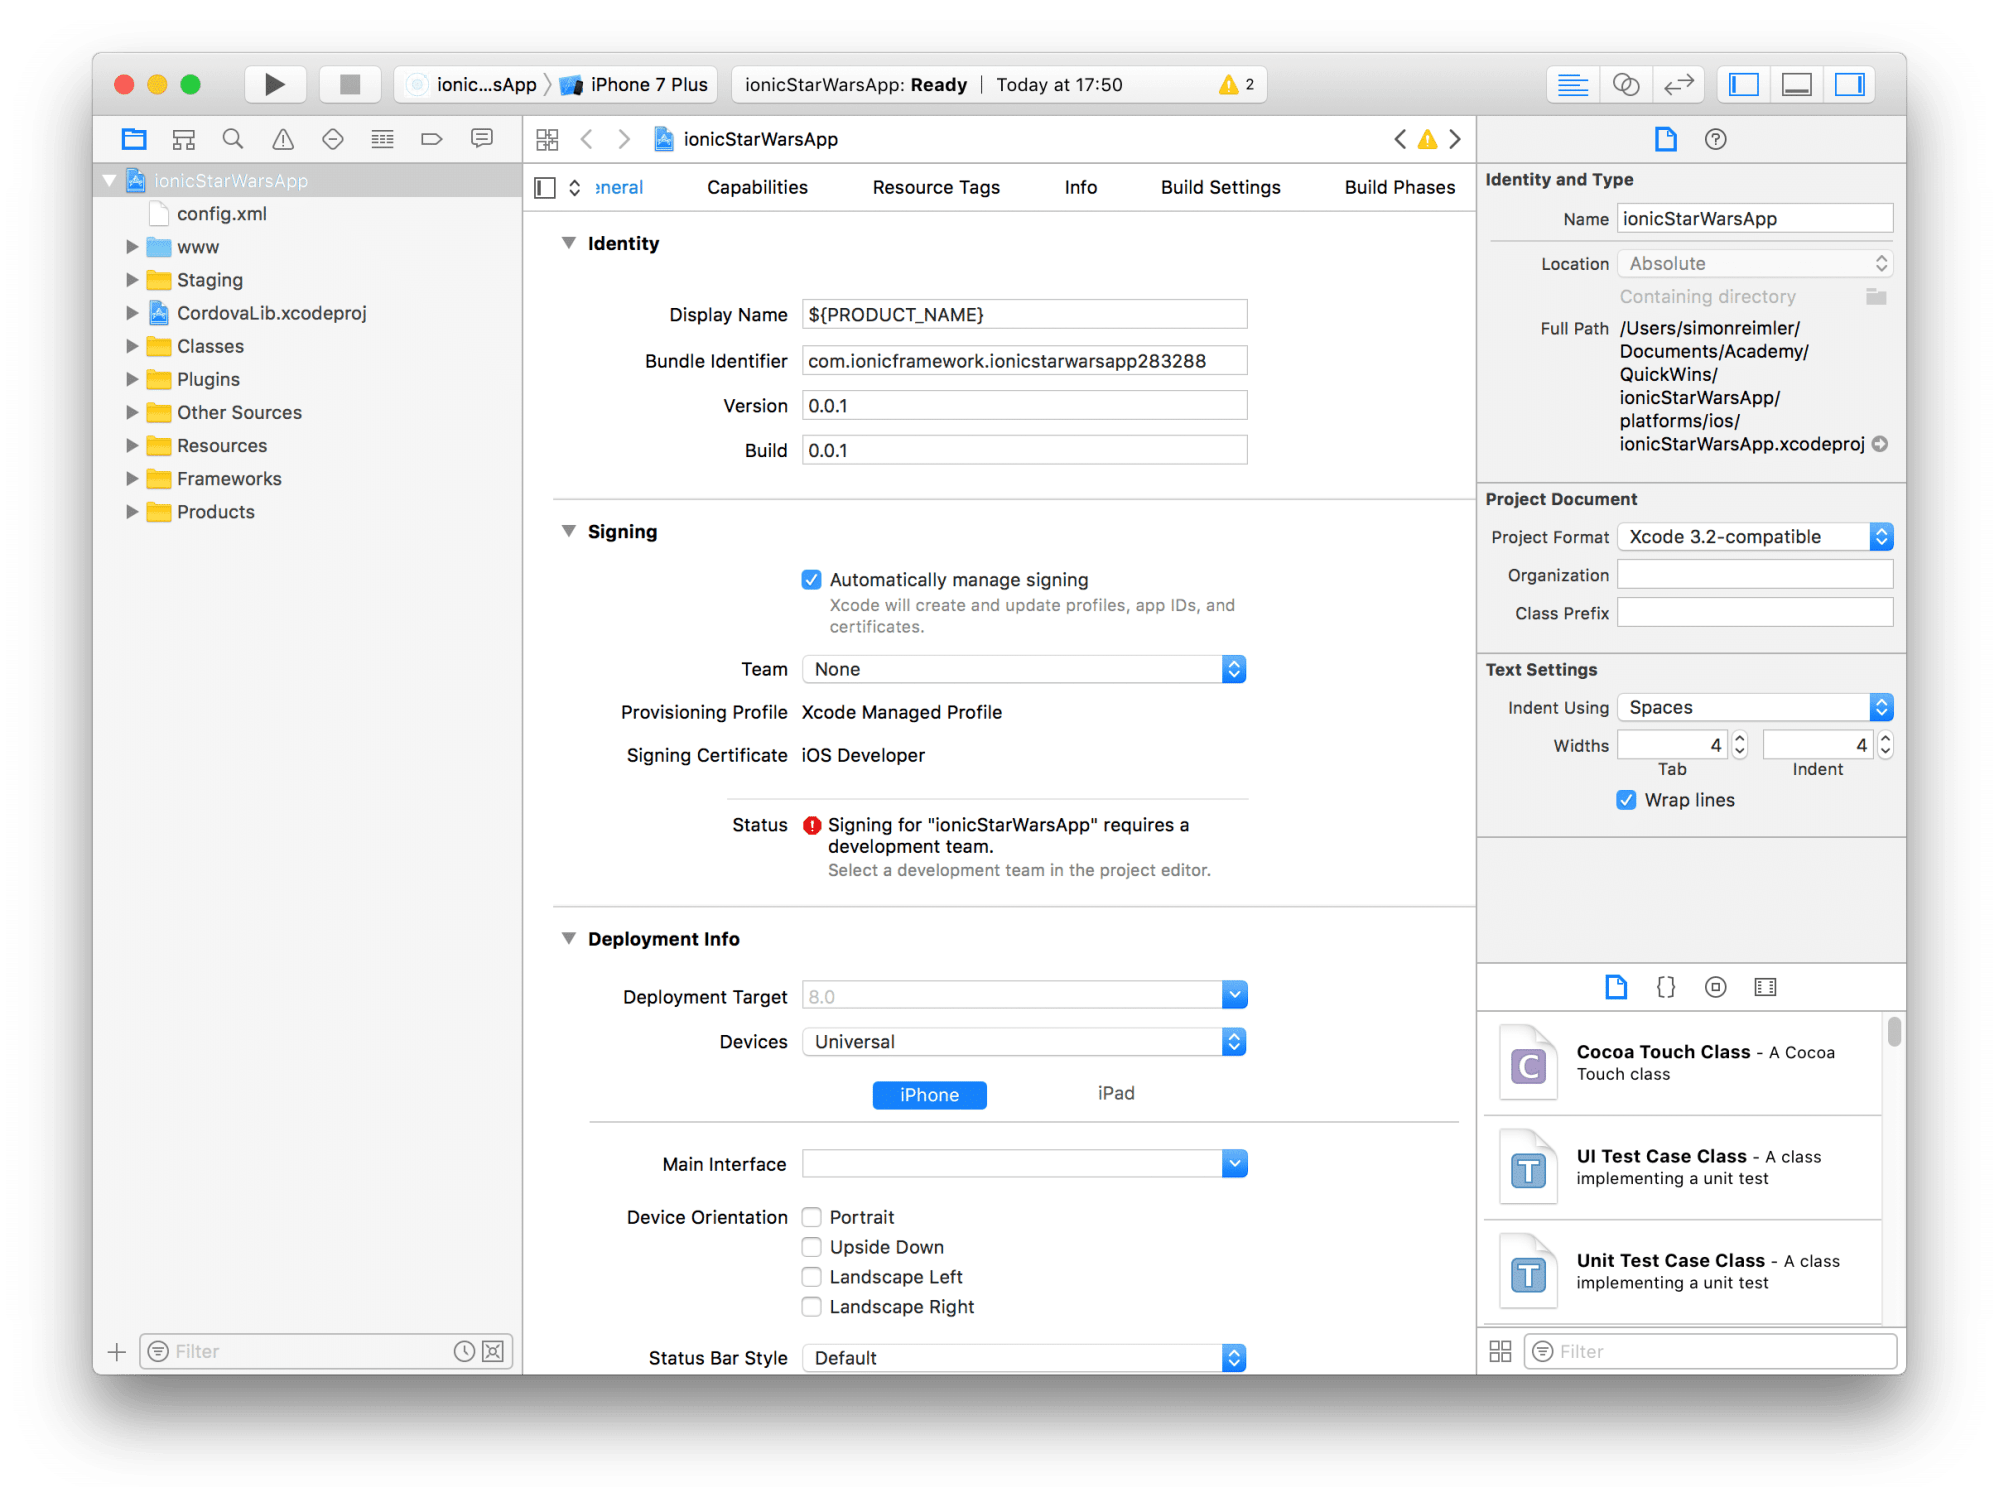
Task: Toggle Wrap lines checkbox
Action: [1626, 800]
